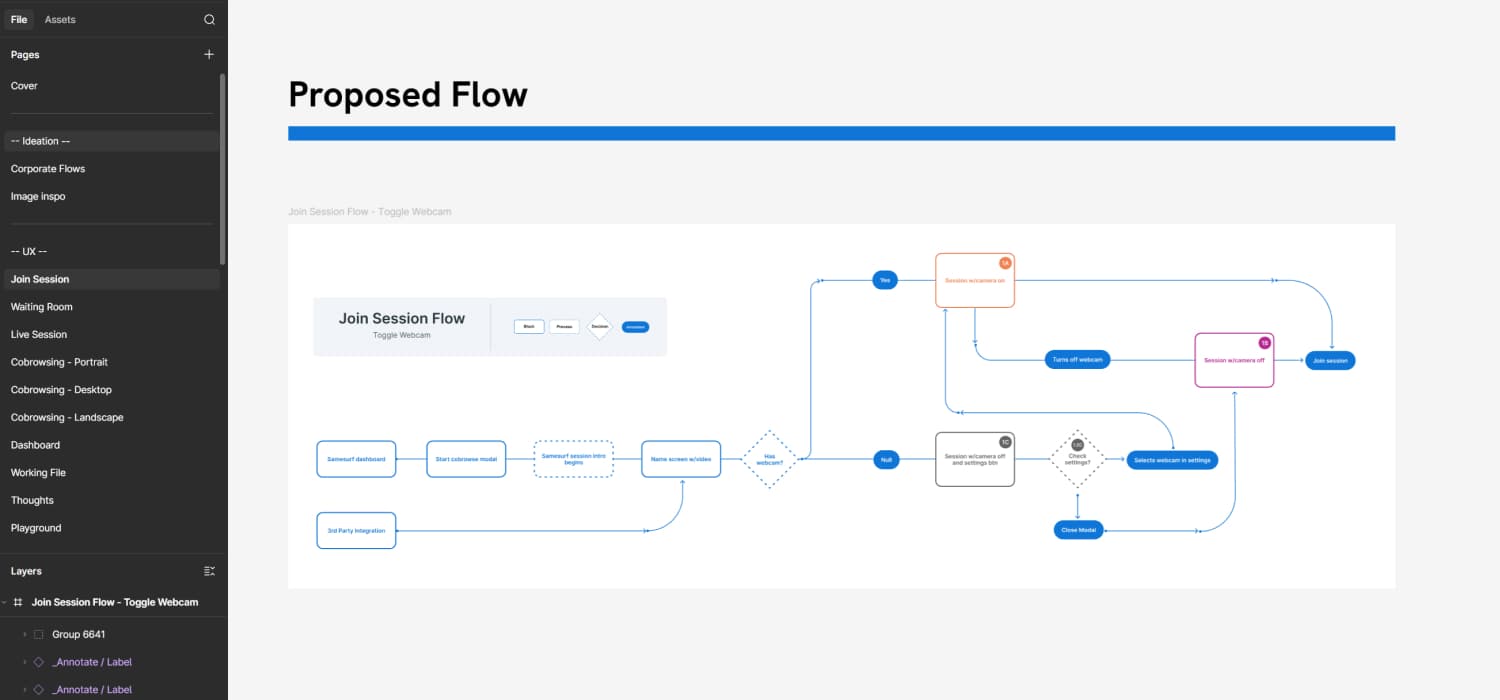This screenshot has width=1500, height=700.
Task: Click the Join Session Flow - Toggle Webcam frame title
Action: tap(369, 211)
